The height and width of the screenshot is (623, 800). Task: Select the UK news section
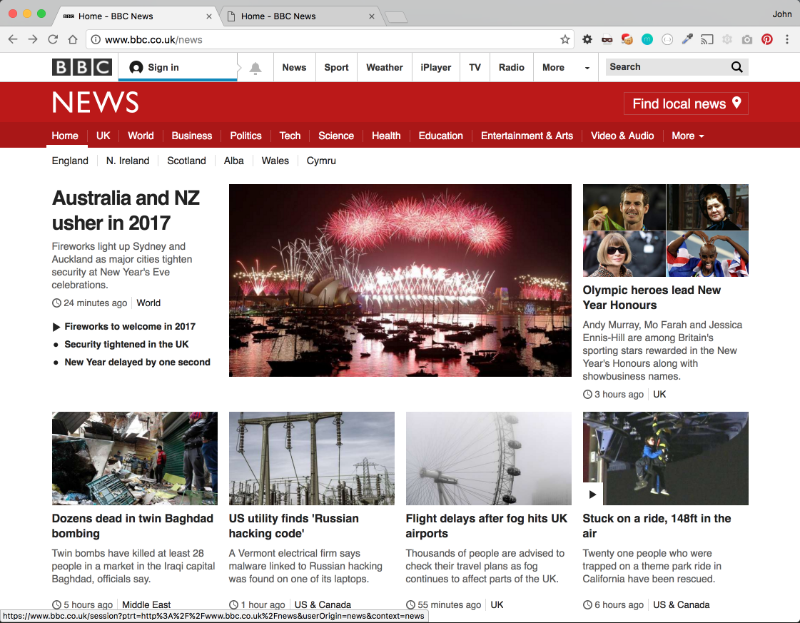click(103, 136)
